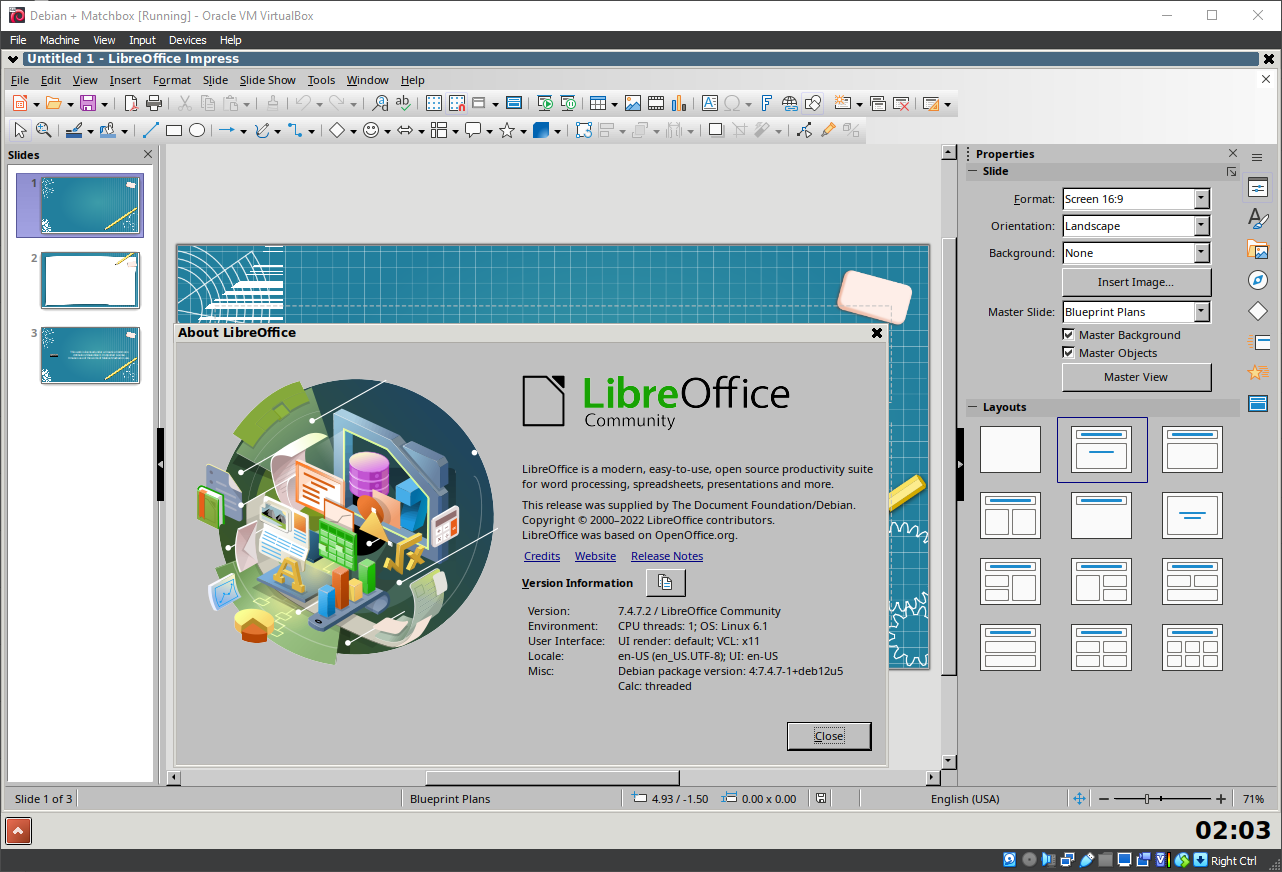This screenshot has height=872, width=1282.
Task: Click the Release Notes link
Action: pos(666,556)
